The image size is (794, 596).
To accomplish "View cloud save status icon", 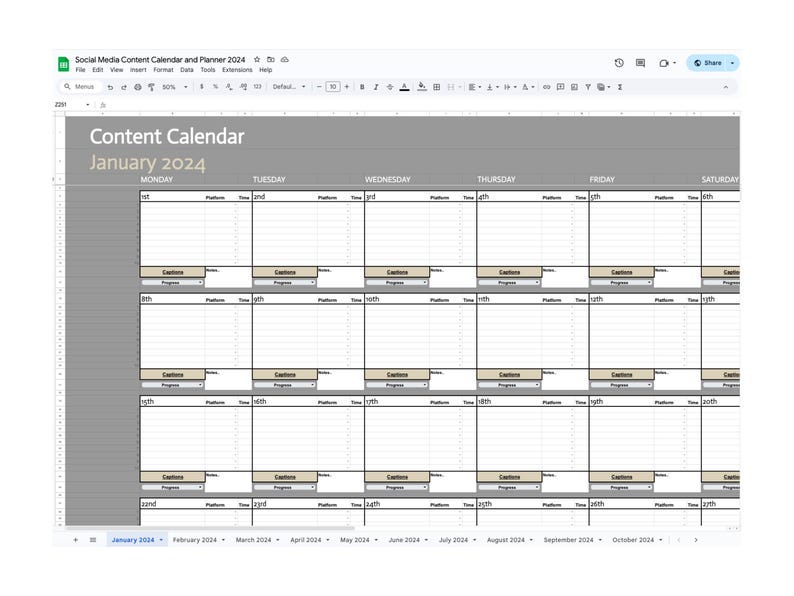I will click(285, 59).
